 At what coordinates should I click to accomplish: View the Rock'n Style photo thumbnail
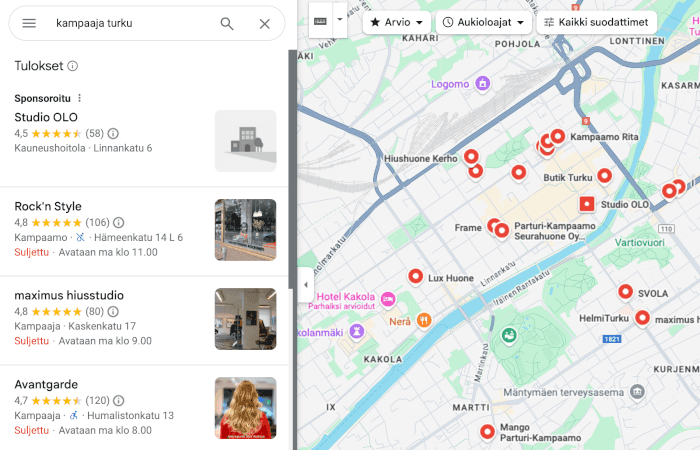[x=246, y=230]
